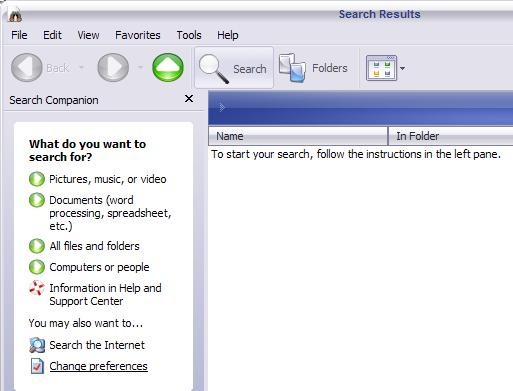The image size is (513, 391).
Task: Open the Help menu
Action: (228, 35)
